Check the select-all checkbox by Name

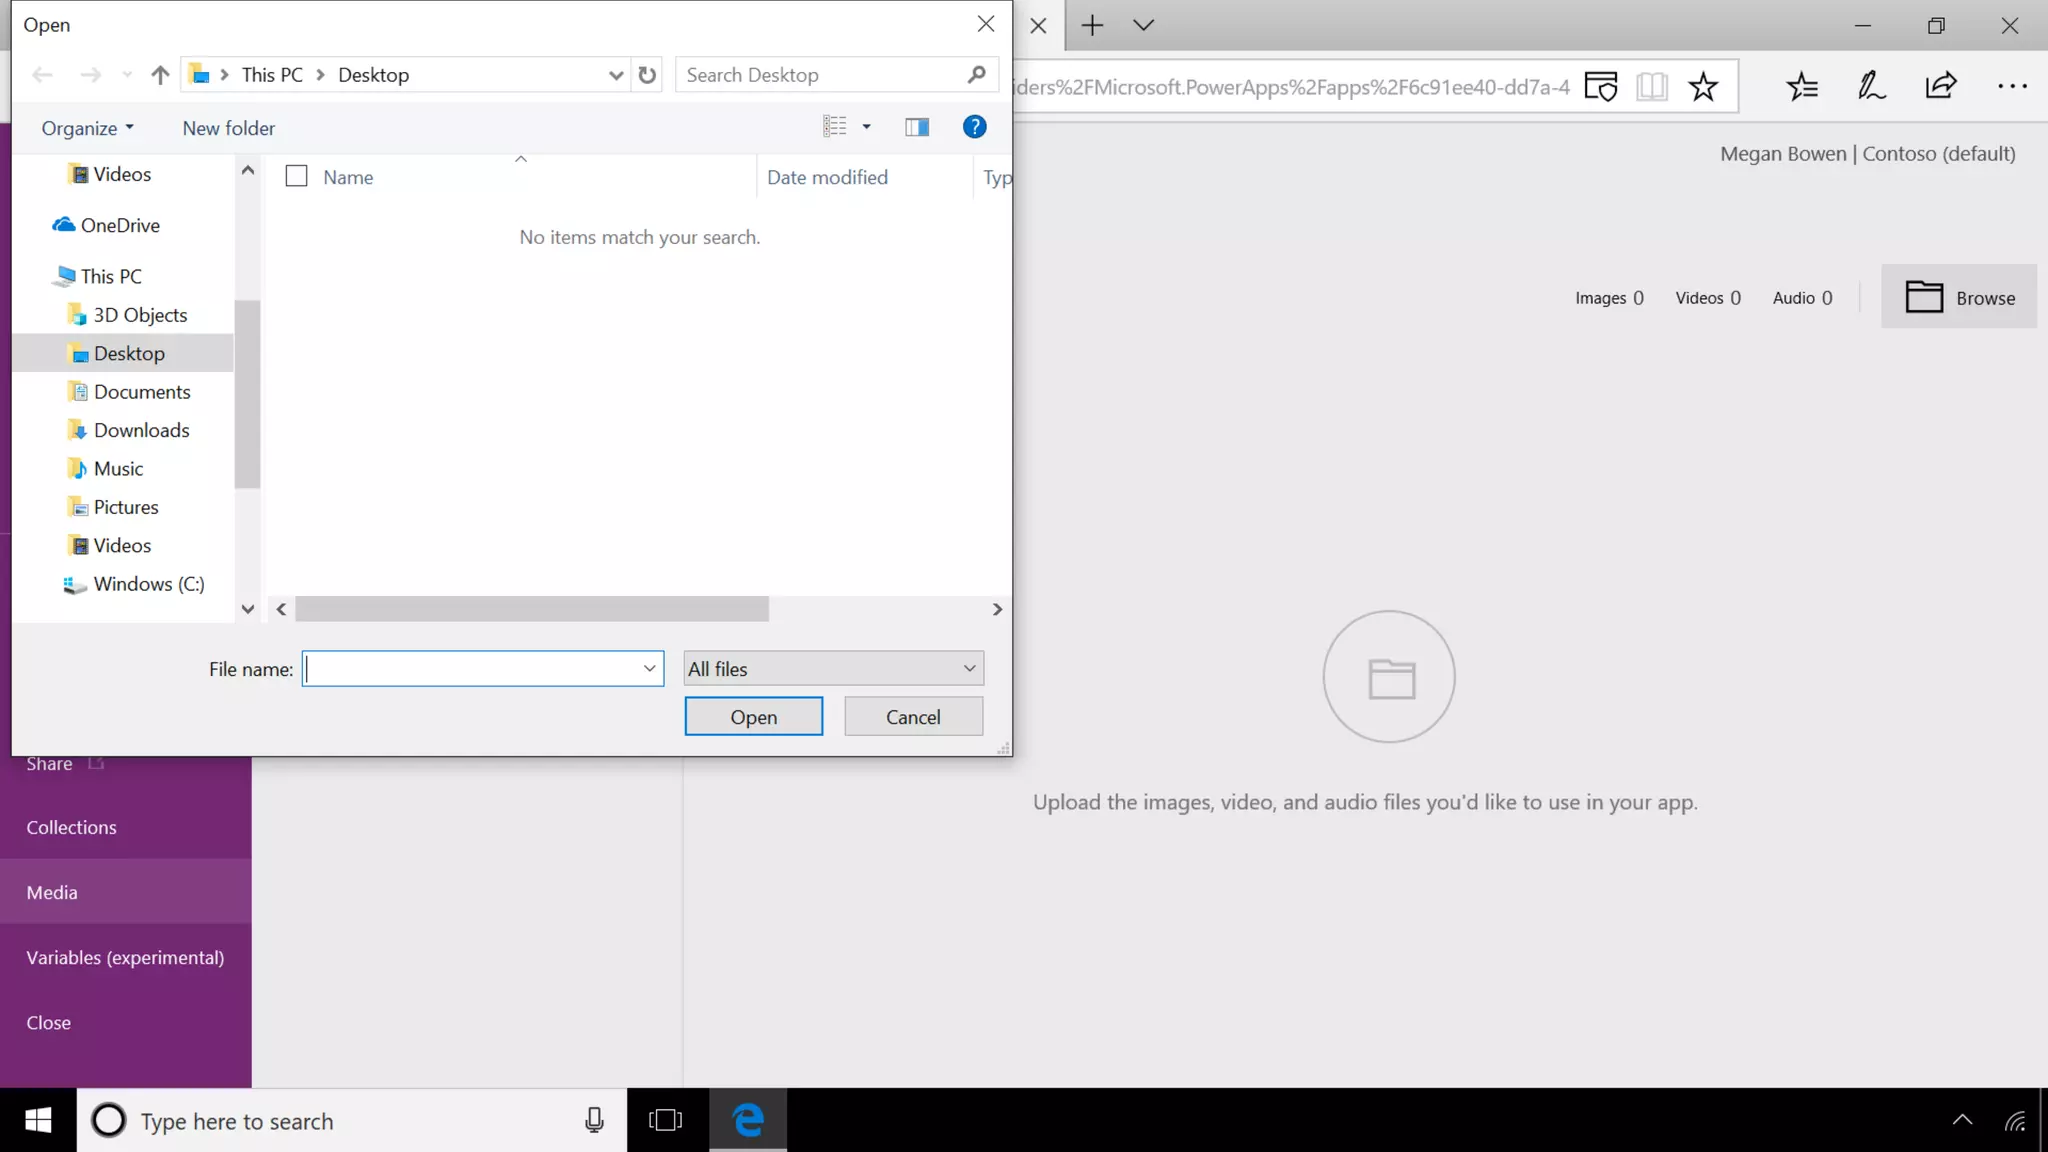pyautogui.click(x=296, y=177)
